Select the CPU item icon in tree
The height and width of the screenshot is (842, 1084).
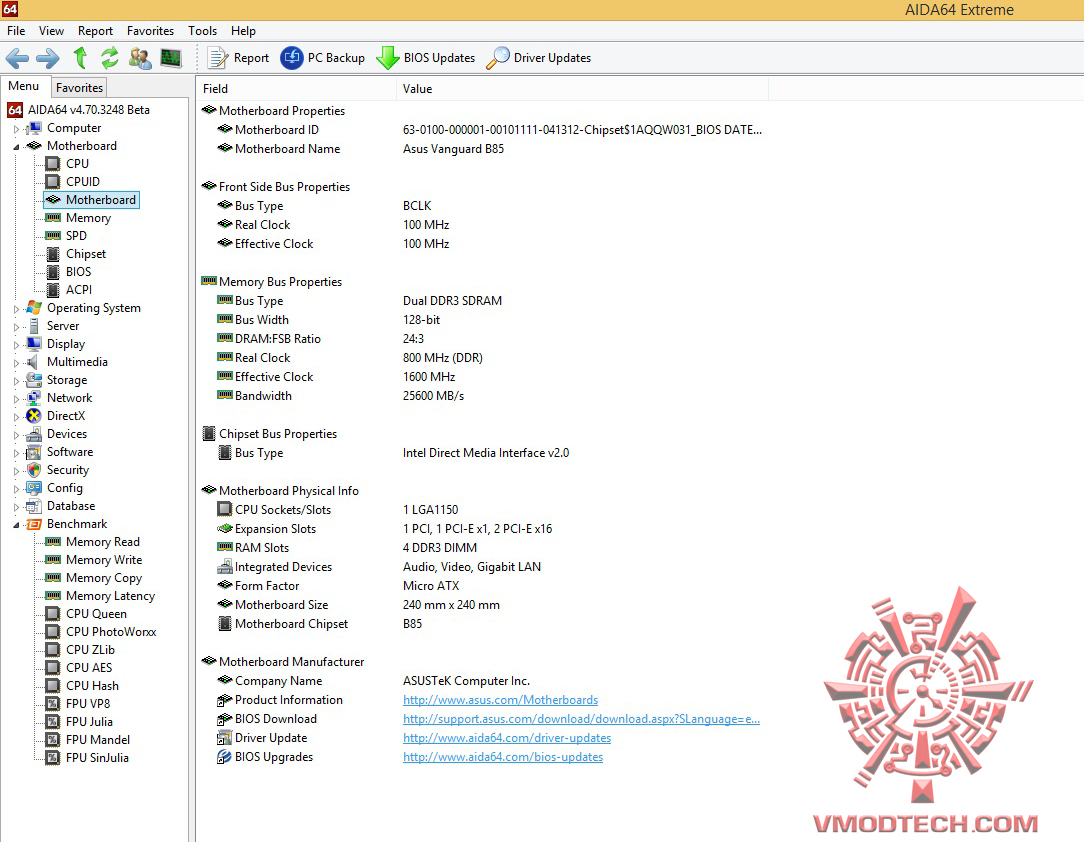tap(53, 164)
